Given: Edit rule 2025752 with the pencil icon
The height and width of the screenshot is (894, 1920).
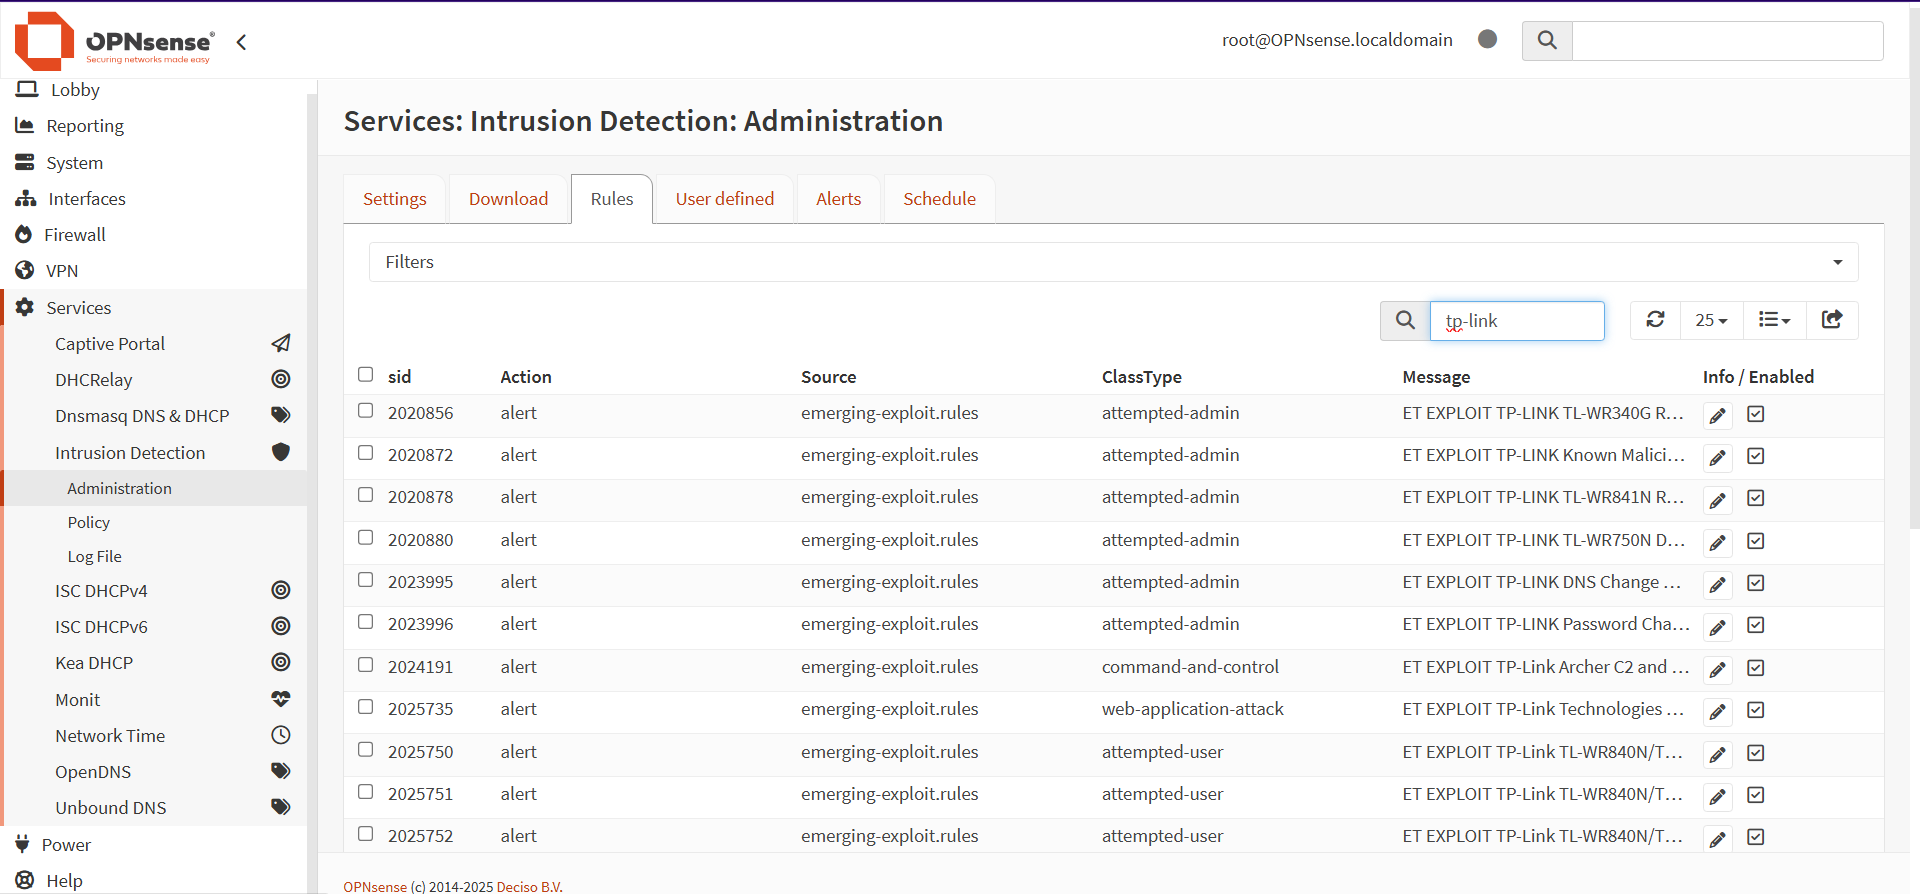Looking at the screenshot, I should coord(1718,839).
